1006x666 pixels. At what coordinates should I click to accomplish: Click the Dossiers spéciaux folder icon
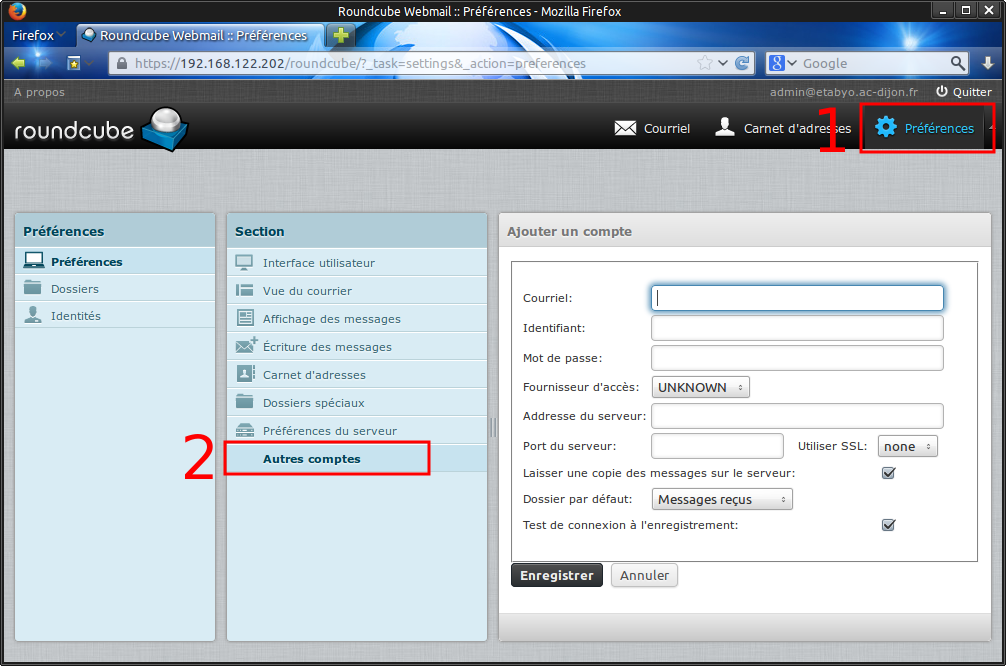pos(244,401)
